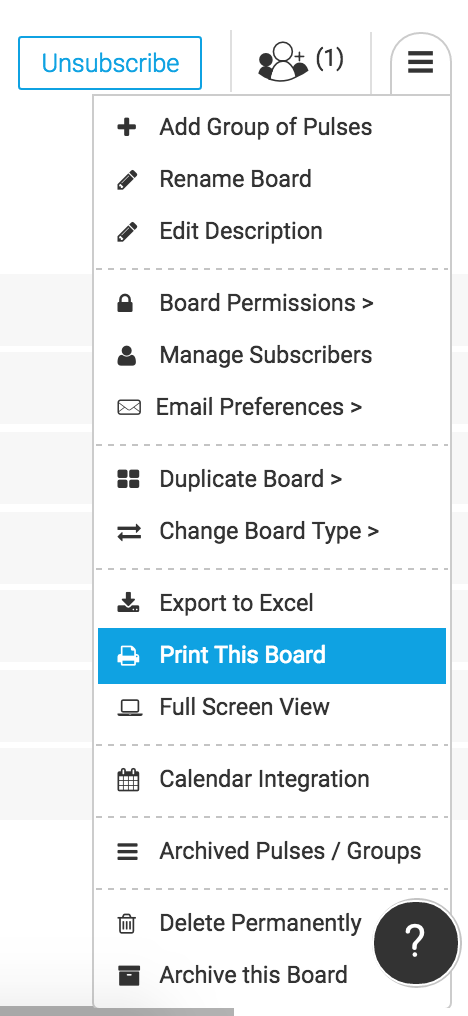
Task: Click the plus icon beside Add Group of Pulses
Action: pyautogui.click(x=127, y=126)
